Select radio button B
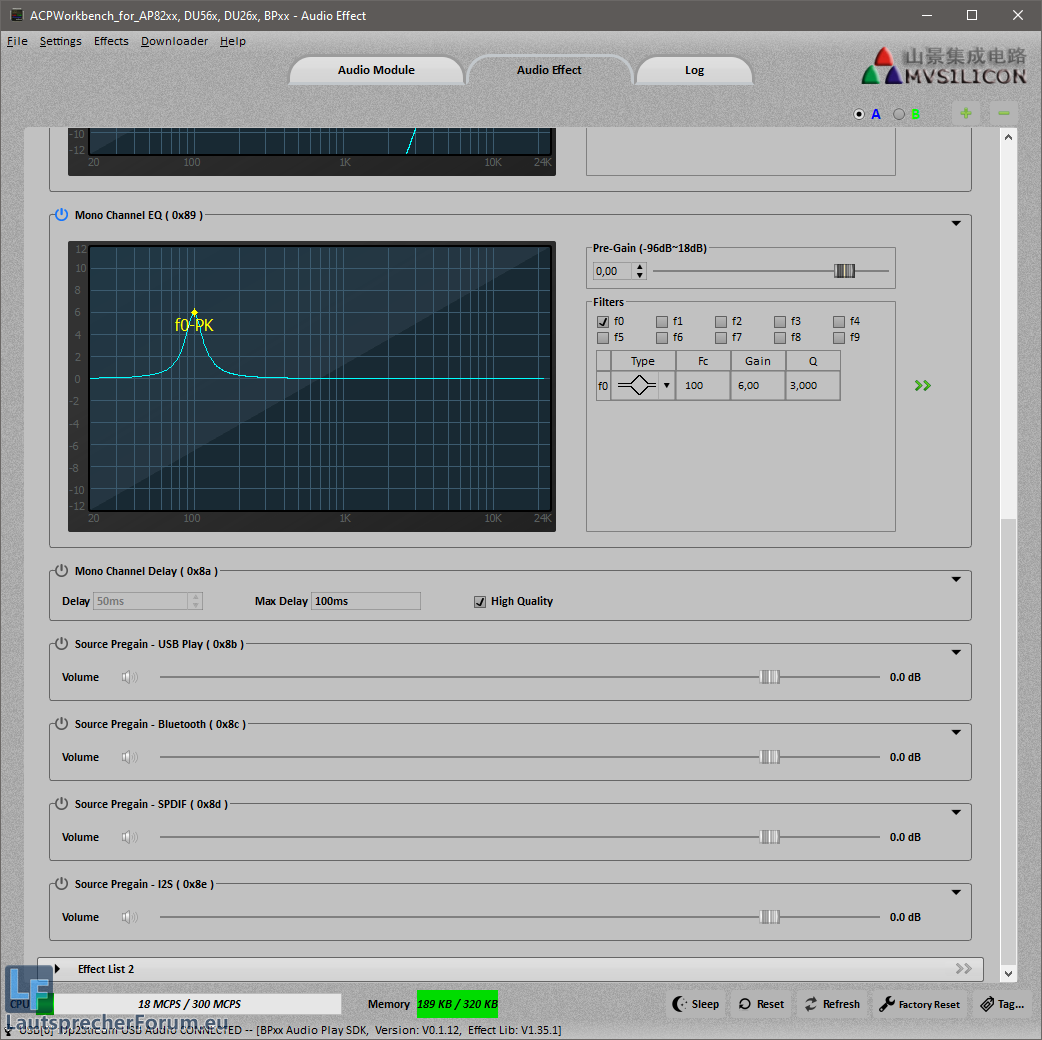This screenshot has height=1040, width=1042. [x=899, y=114]
